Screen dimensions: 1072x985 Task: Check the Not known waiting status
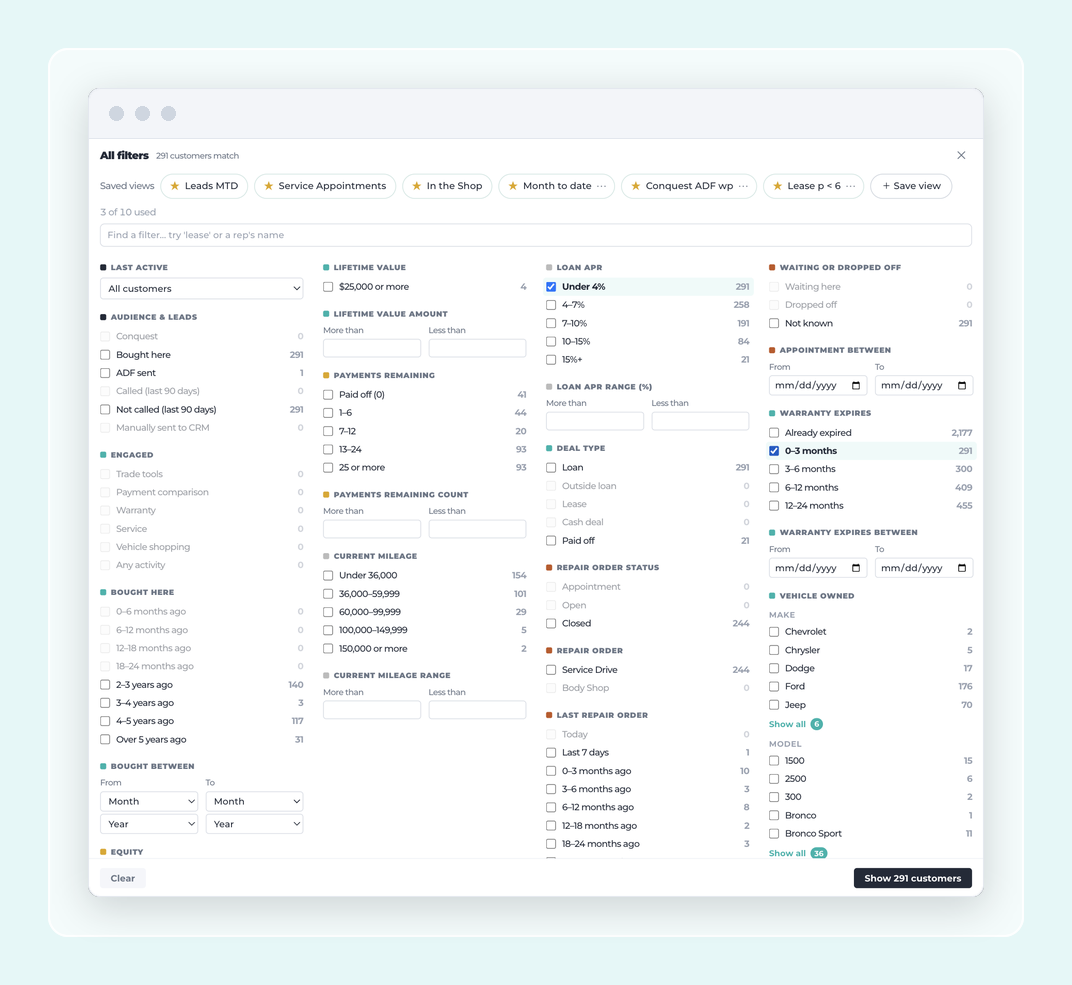click(x=774, y=323)
